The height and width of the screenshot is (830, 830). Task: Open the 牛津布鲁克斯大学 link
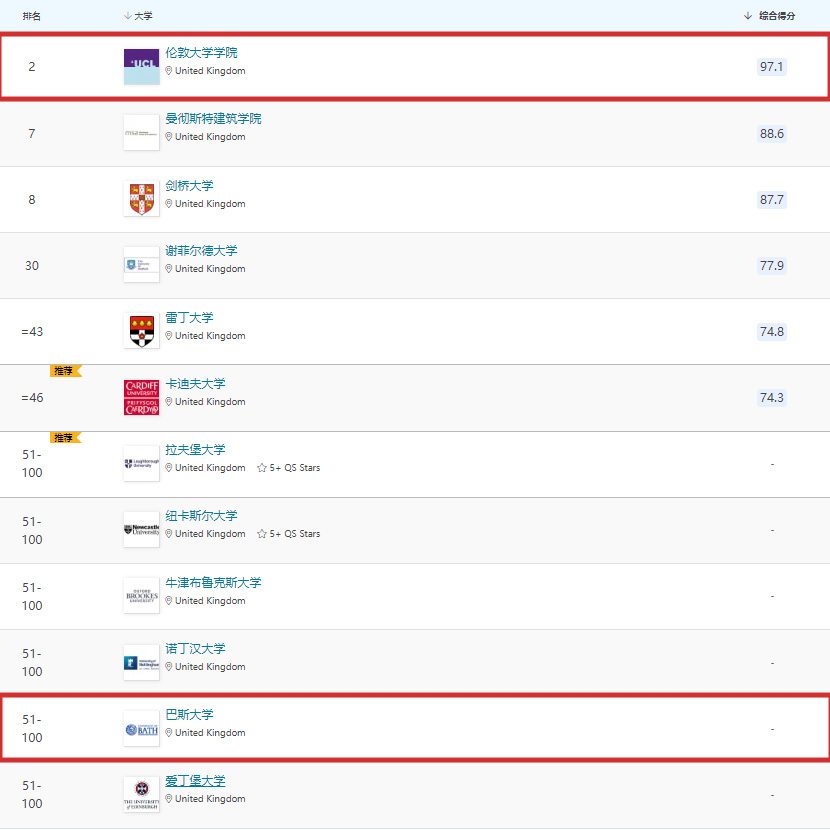(213, 583)
